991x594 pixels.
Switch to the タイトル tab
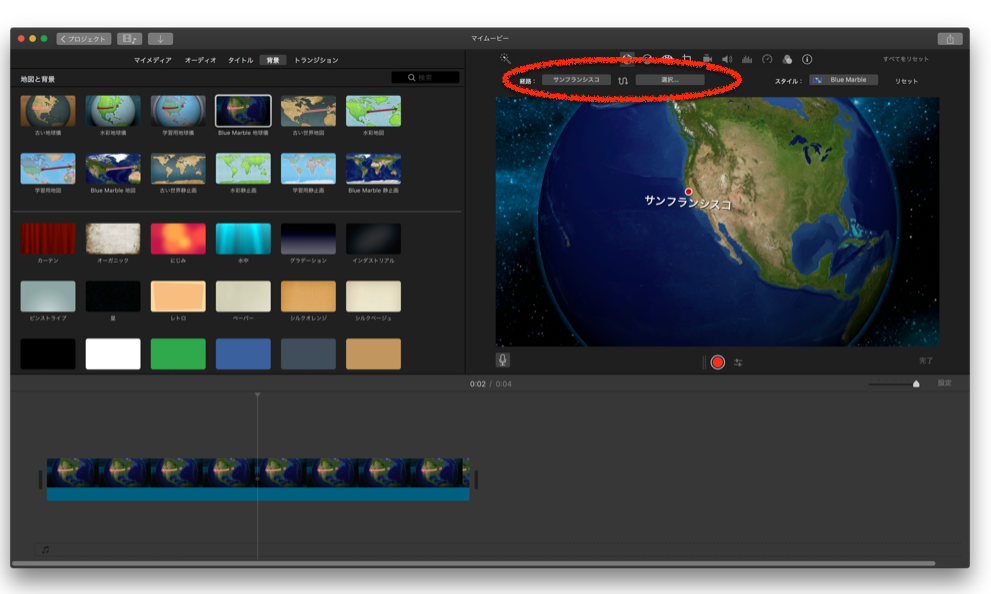240,60
